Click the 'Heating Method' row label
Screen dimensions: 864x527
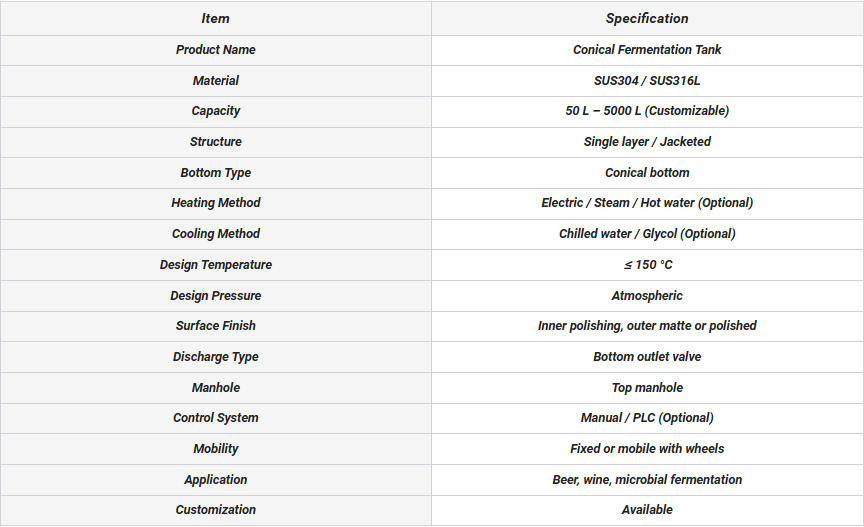coord(215,203)
